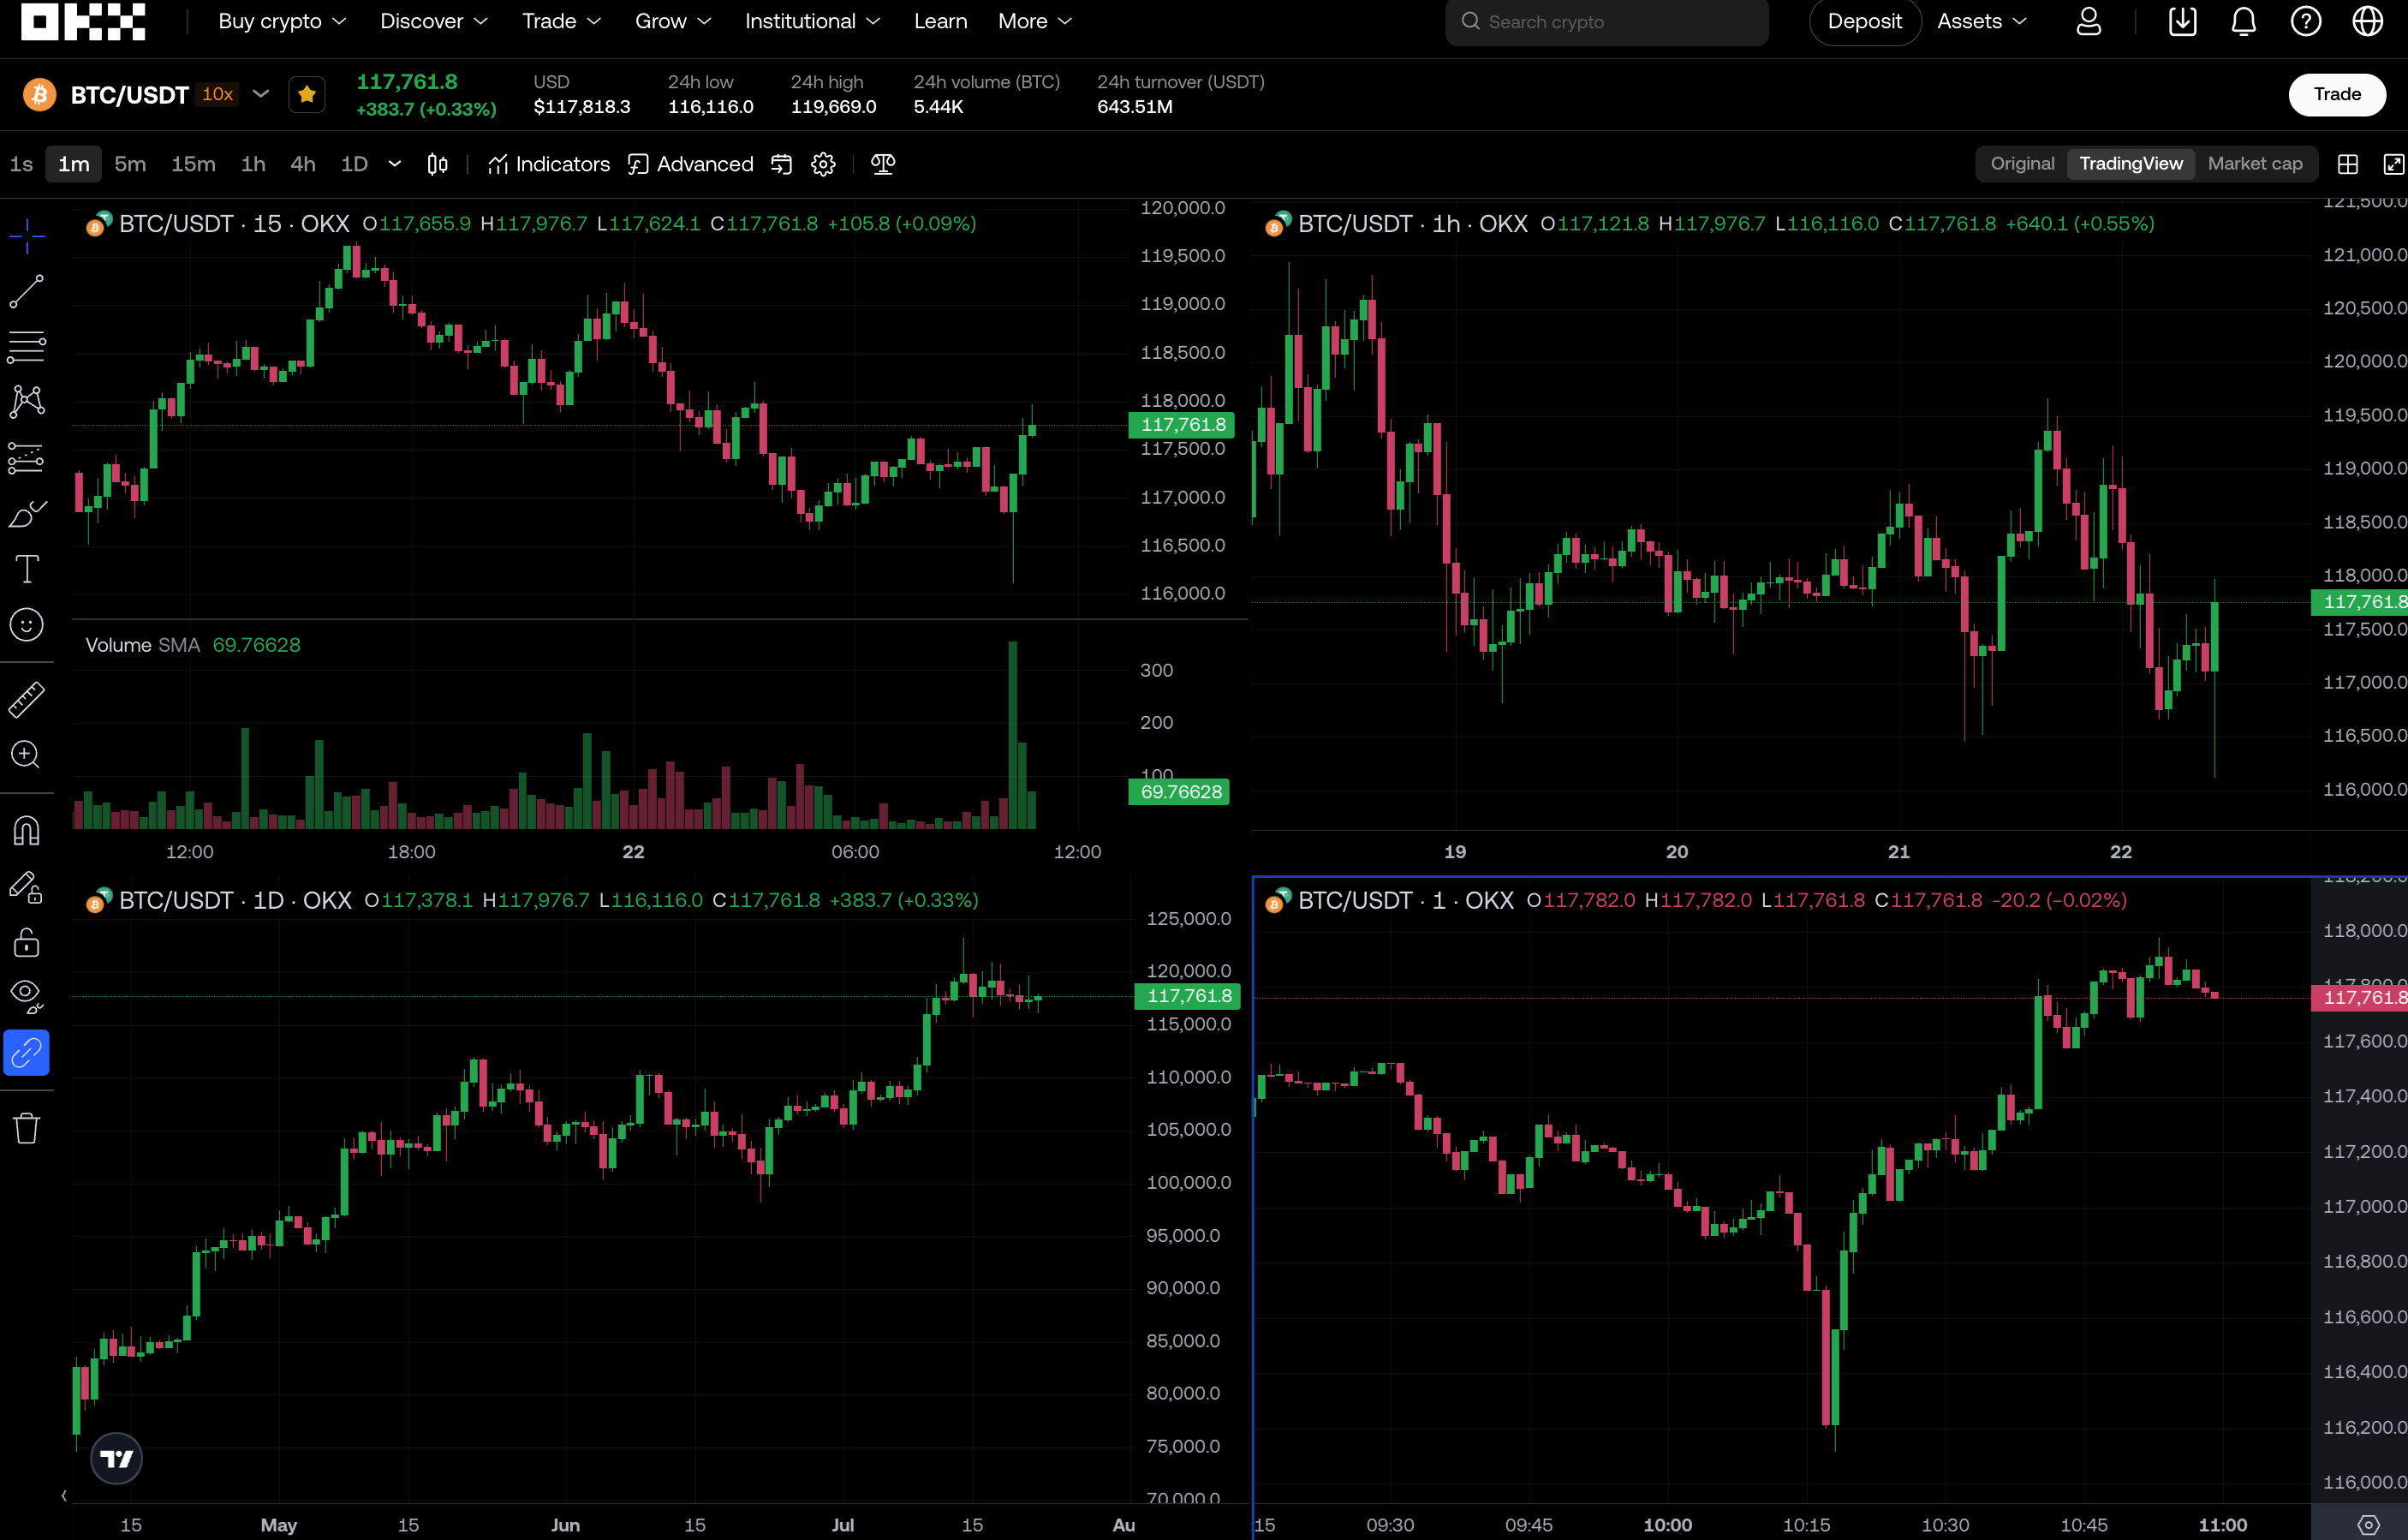Open the emoji sticker tool
The width and height of the screenshot is (2408, 1540).
(27, 625)
